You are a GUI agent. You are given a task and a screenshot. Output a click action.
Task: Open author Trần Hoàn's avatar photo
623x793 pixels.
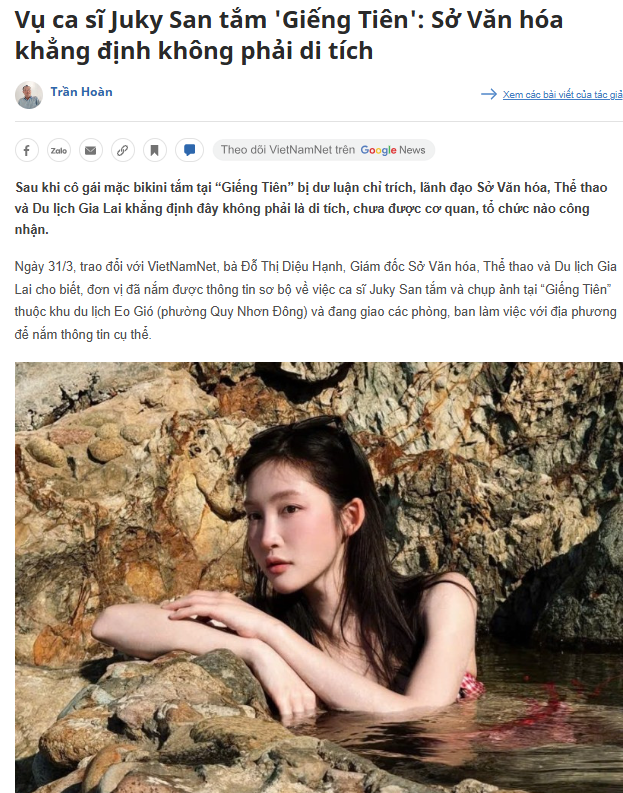(29, 95)
